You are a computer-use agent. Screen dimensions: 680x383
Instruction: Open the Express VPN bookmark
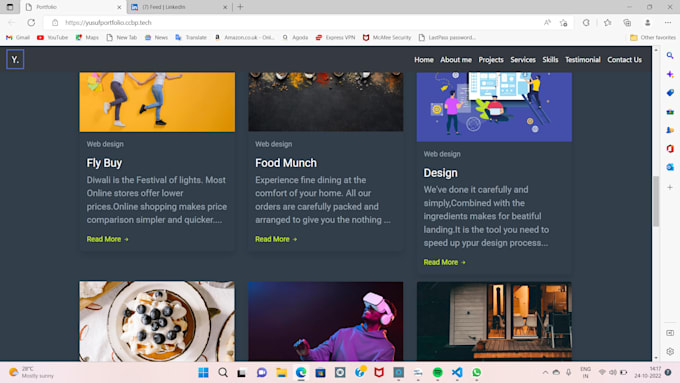point(335,38)
